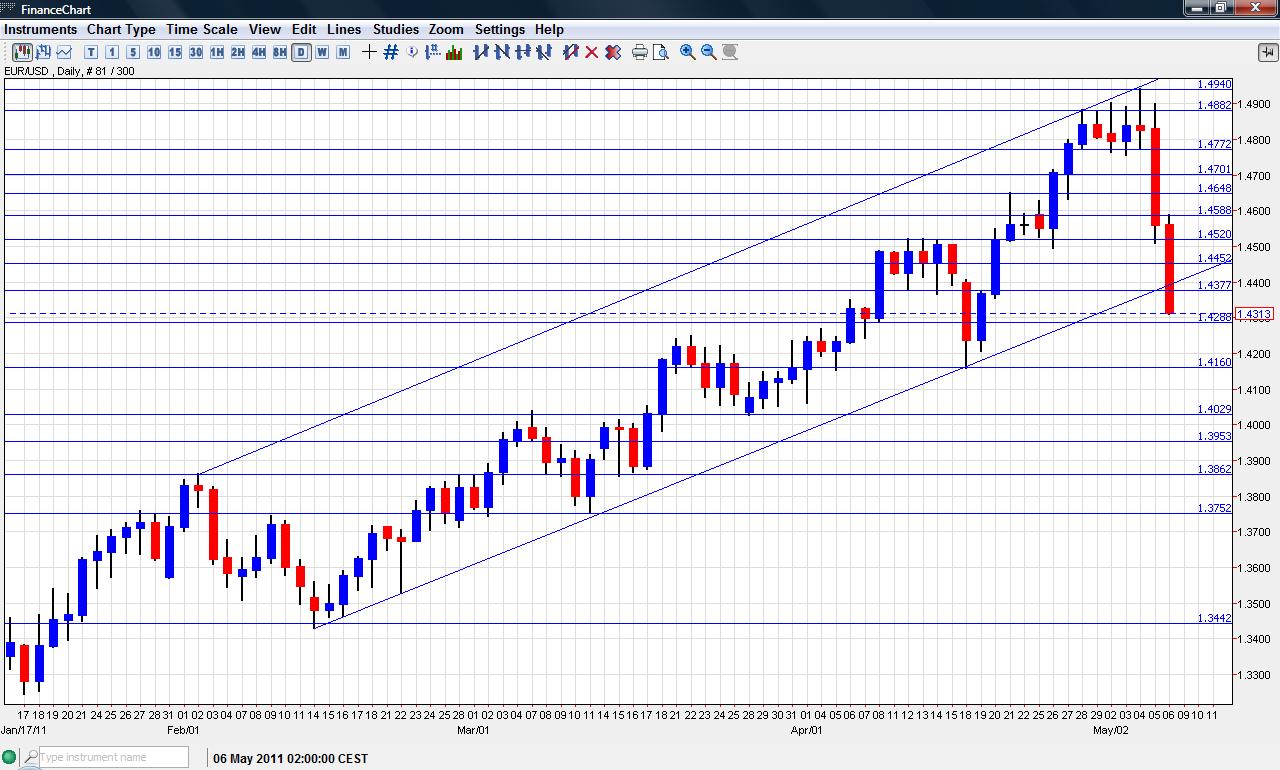Open the print preview icon
This screenshot has width=1280, height=770.
coord(661,52)
